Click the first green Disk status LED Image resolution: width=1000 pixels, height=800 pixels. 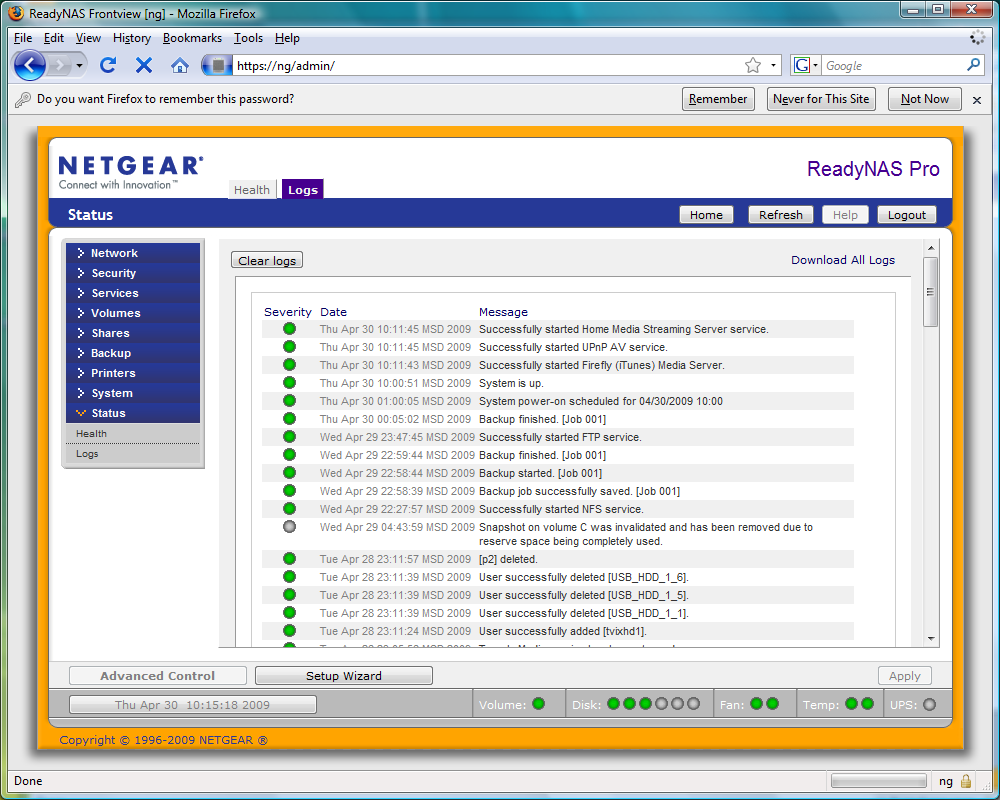click(x=614, y=704)
